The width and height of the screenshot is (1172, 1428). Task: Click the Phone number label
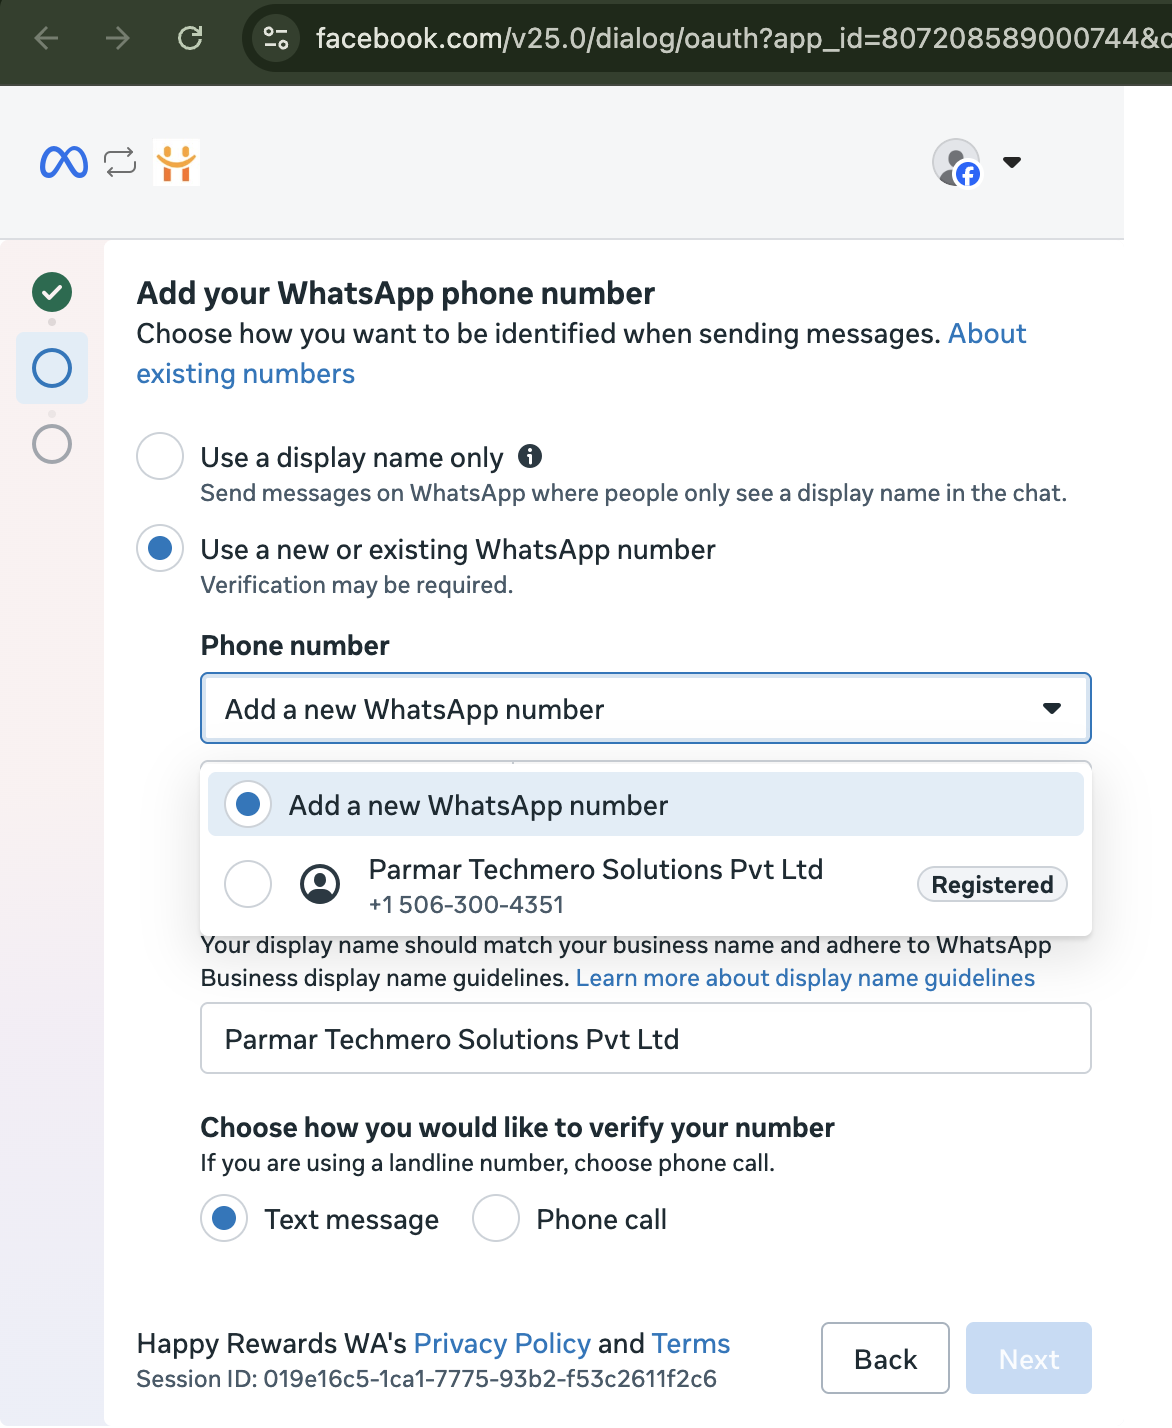(x=295, y=645)
